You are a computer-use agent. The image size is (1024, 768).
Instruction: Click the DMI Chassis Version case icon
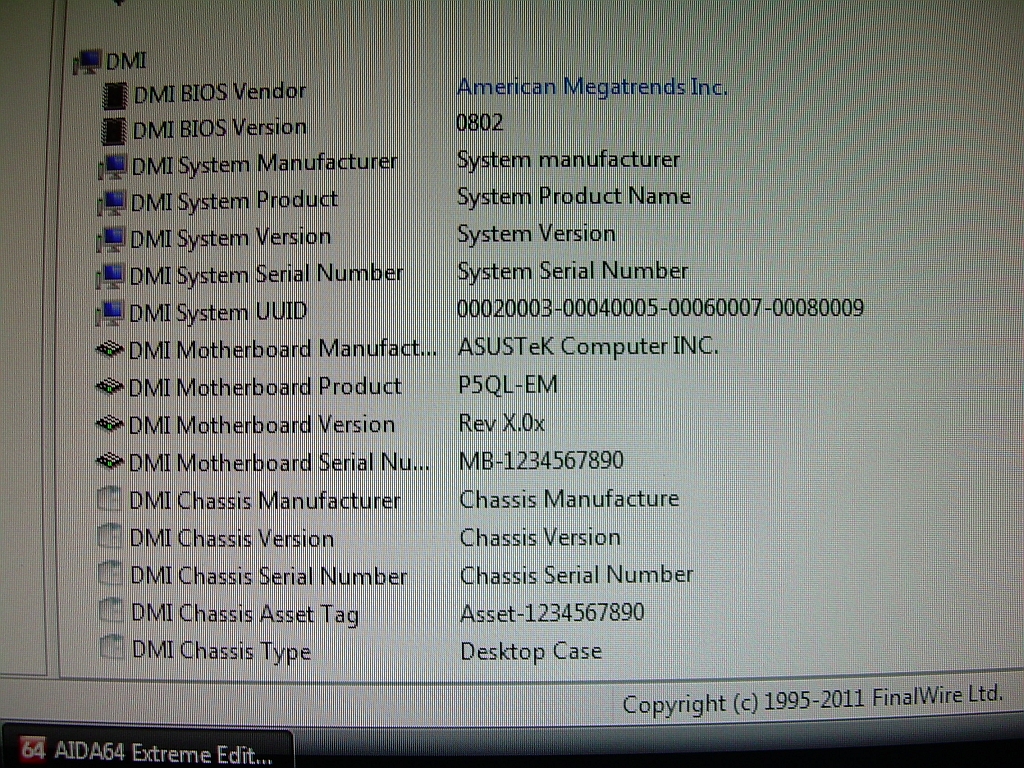point(109,537)
